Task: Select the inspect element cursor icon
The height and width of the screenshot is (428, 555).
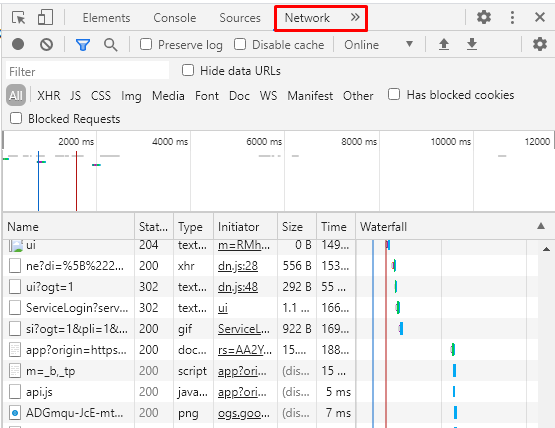Action: (x=18, y=17)
